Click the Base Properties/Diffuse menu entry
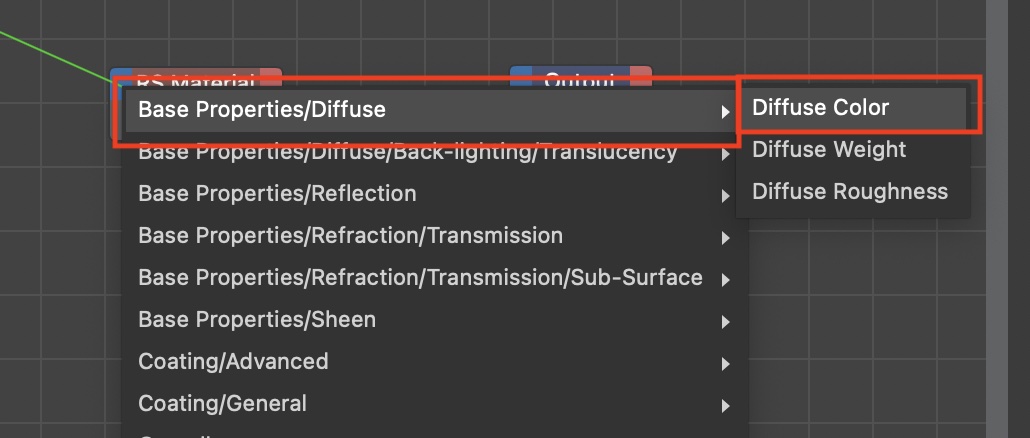1030x438 pixels. coord(262,109)
